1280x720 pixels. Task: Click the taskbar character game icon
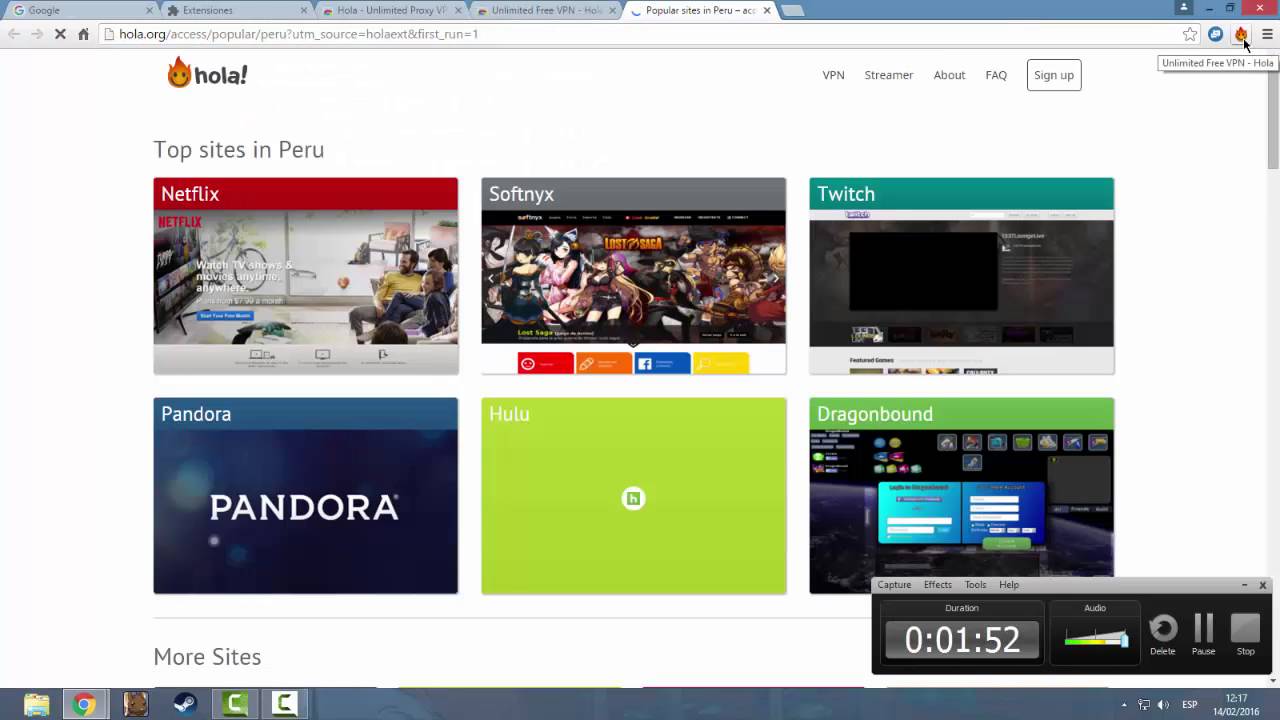[x=135, y=704]
